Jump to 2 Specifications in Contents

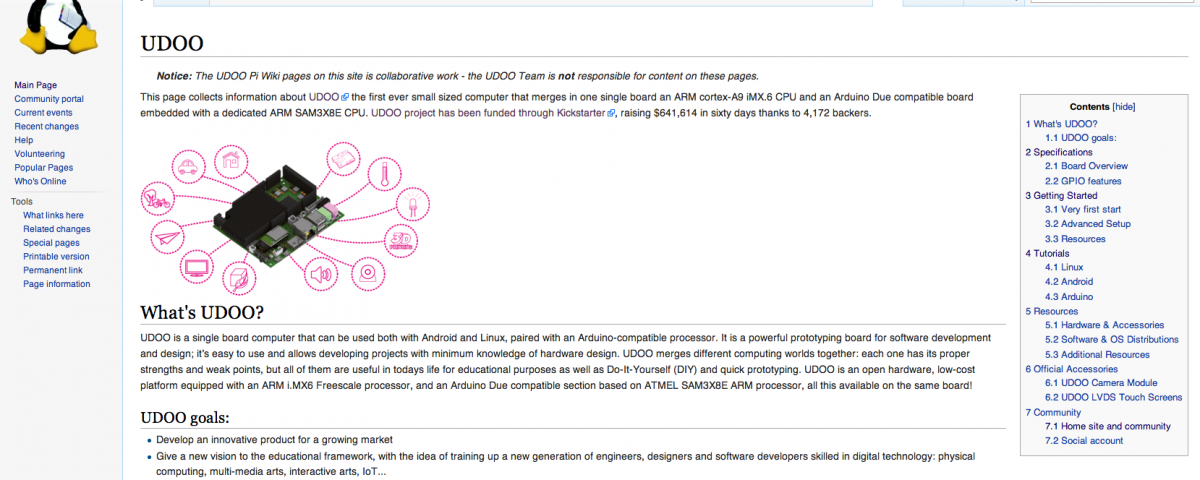point(1059,152)
